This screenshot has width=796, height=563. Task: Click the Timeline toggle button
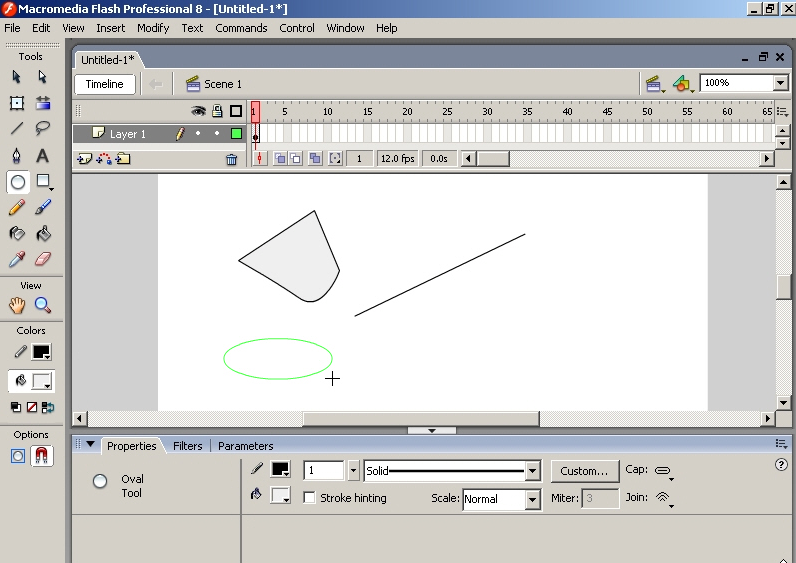click(x=105, y=84)
